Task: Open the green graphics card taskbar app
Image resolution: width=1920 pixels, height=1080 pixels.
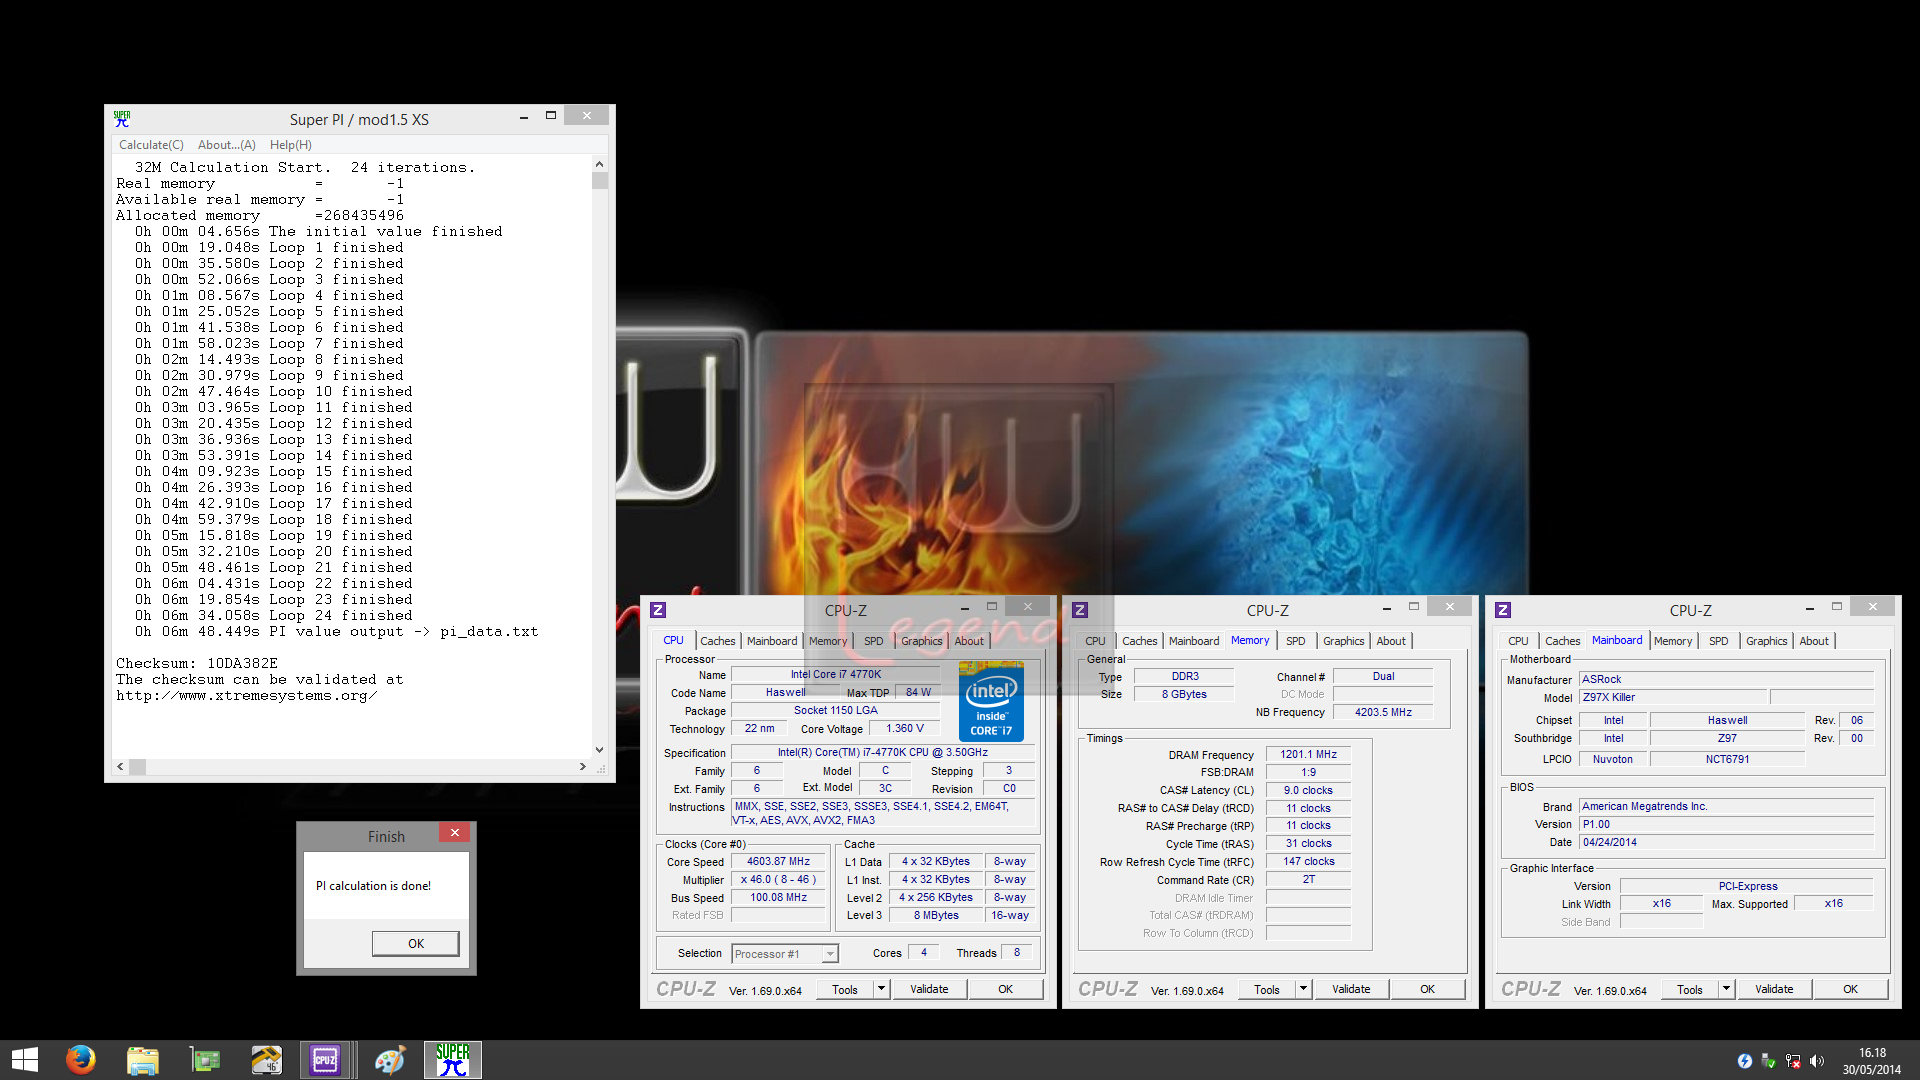Action: coord(205,1060)
